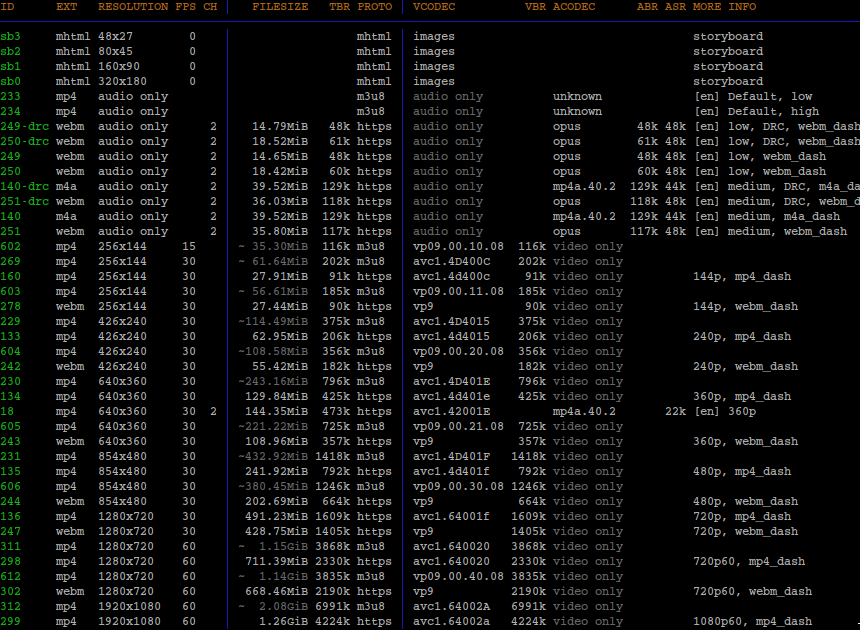860x630 pixels.
Task: Select format ID 299
Action: pos(10,621)
